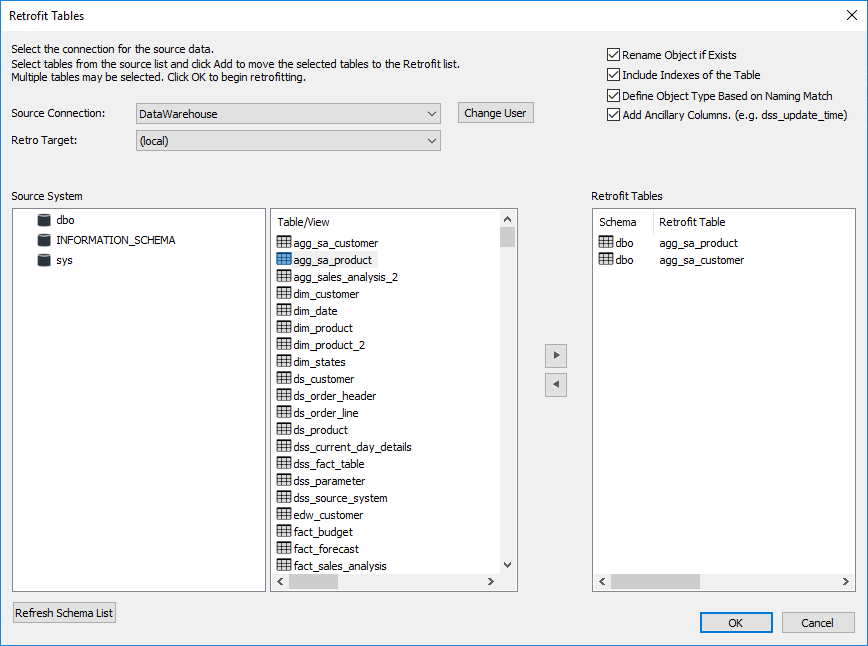Uncheck Rename Object if Exists
The image size is (868, 646).
[613, 55]
